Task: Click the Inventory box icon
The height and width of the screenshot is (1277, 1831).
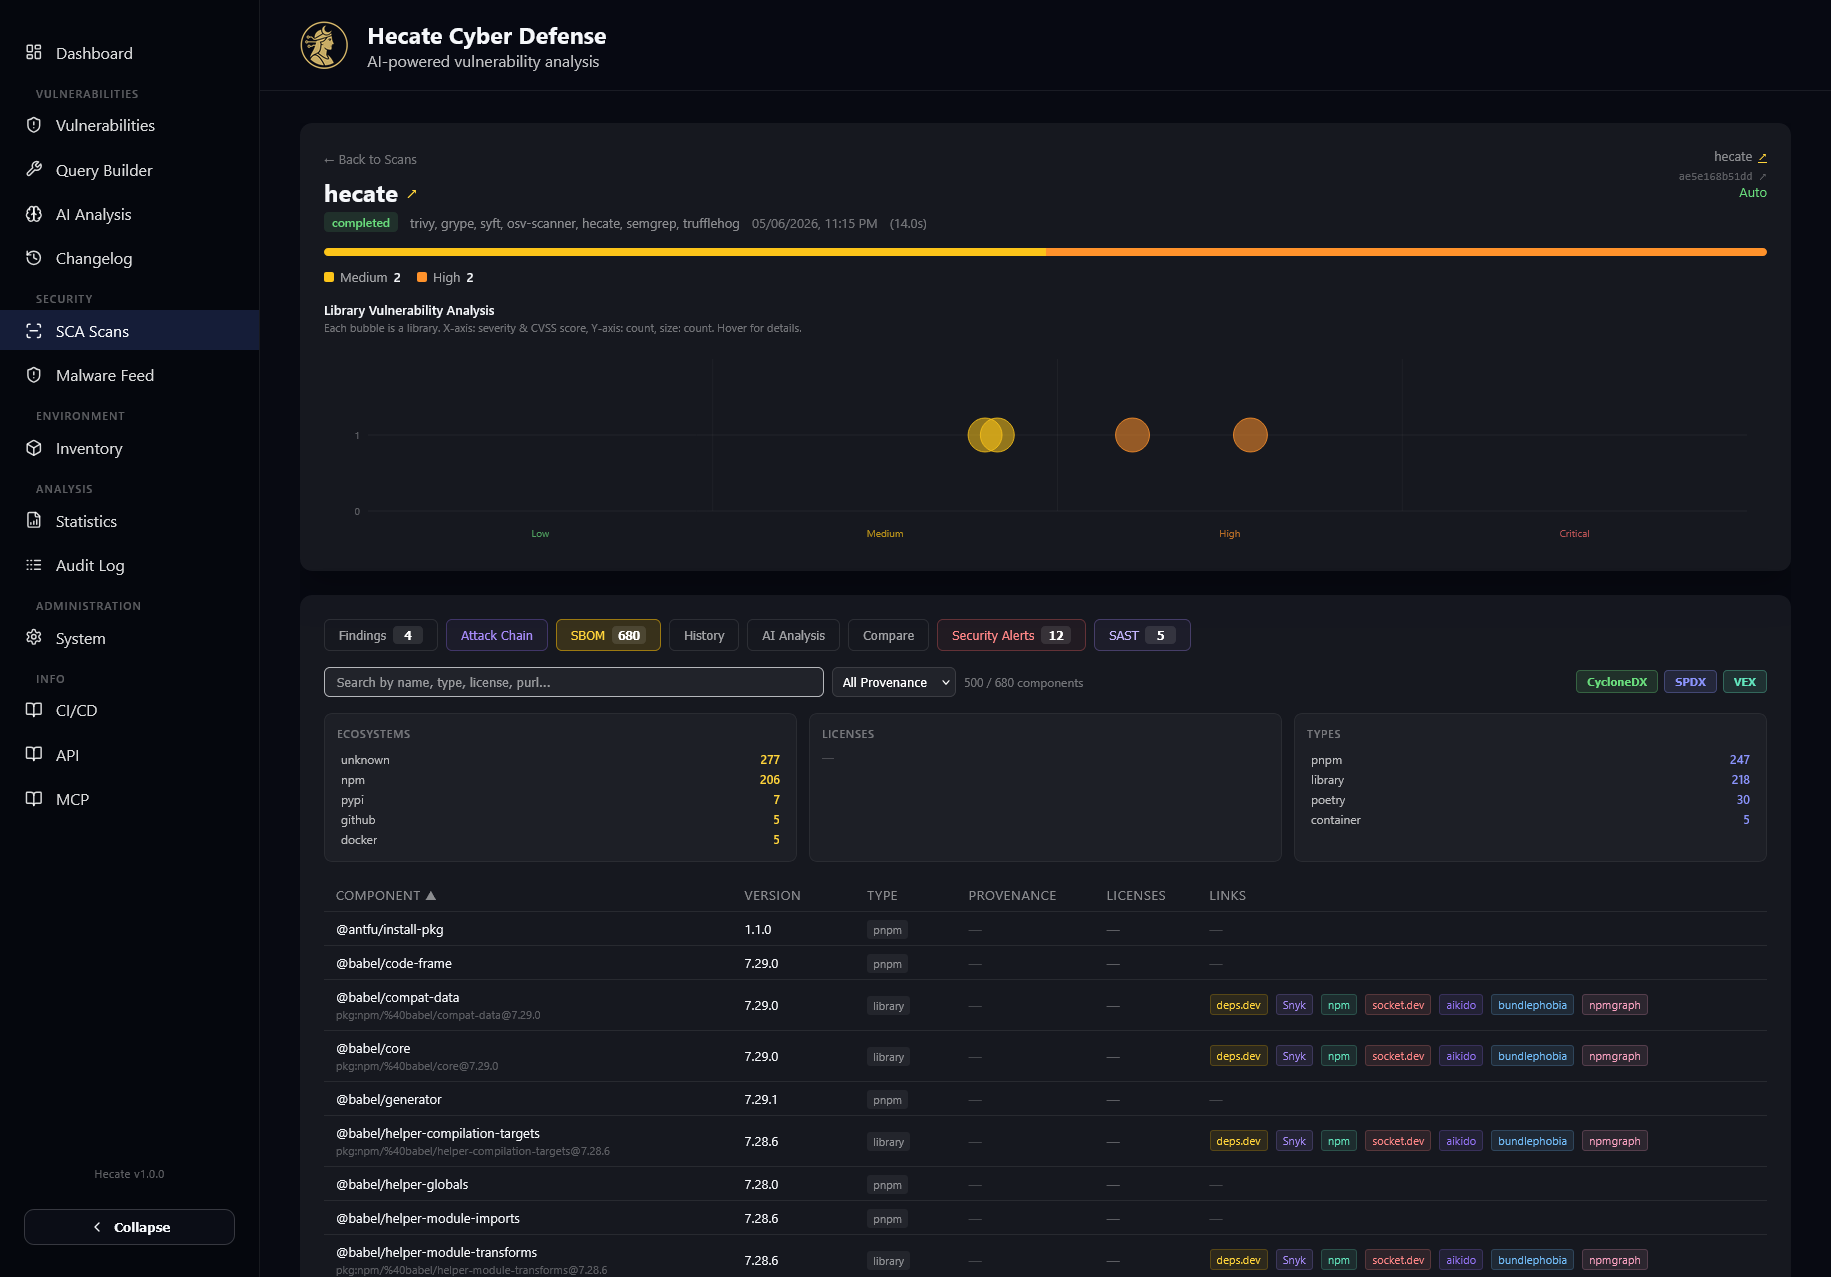Action: (x=34, y=448)
